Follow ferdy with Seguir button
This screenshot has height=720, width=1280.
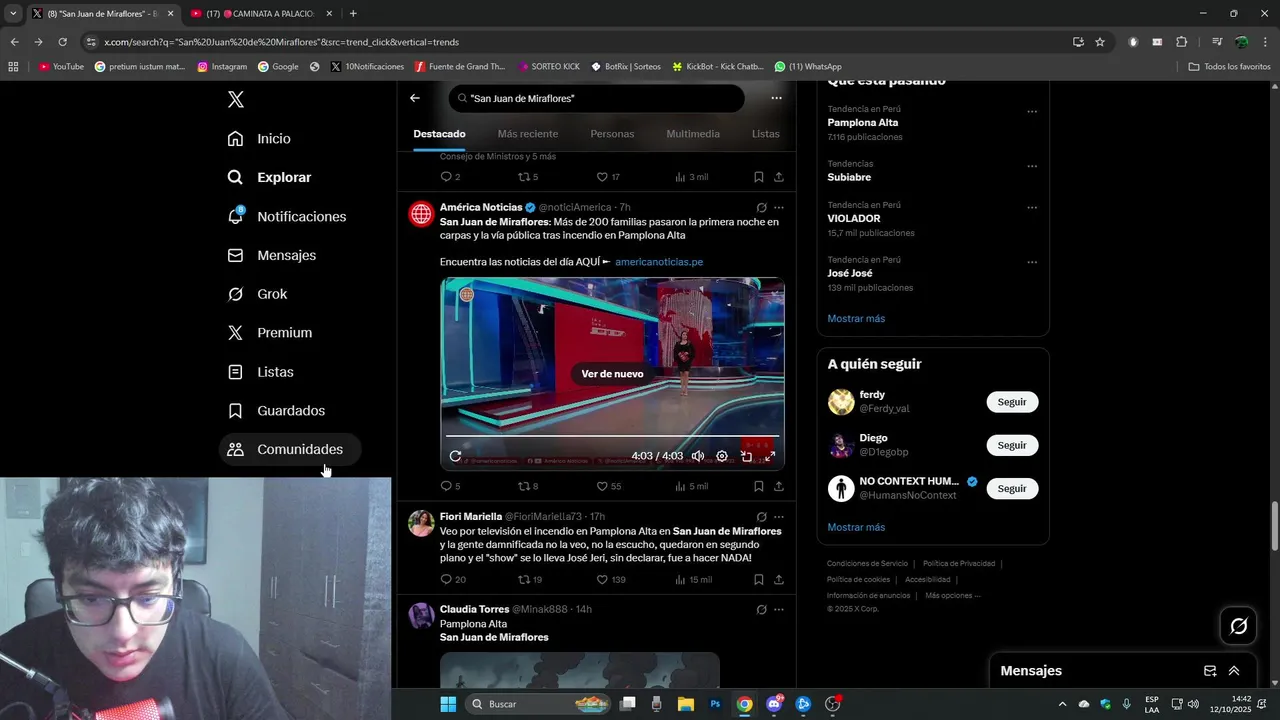click(1012, 402)
